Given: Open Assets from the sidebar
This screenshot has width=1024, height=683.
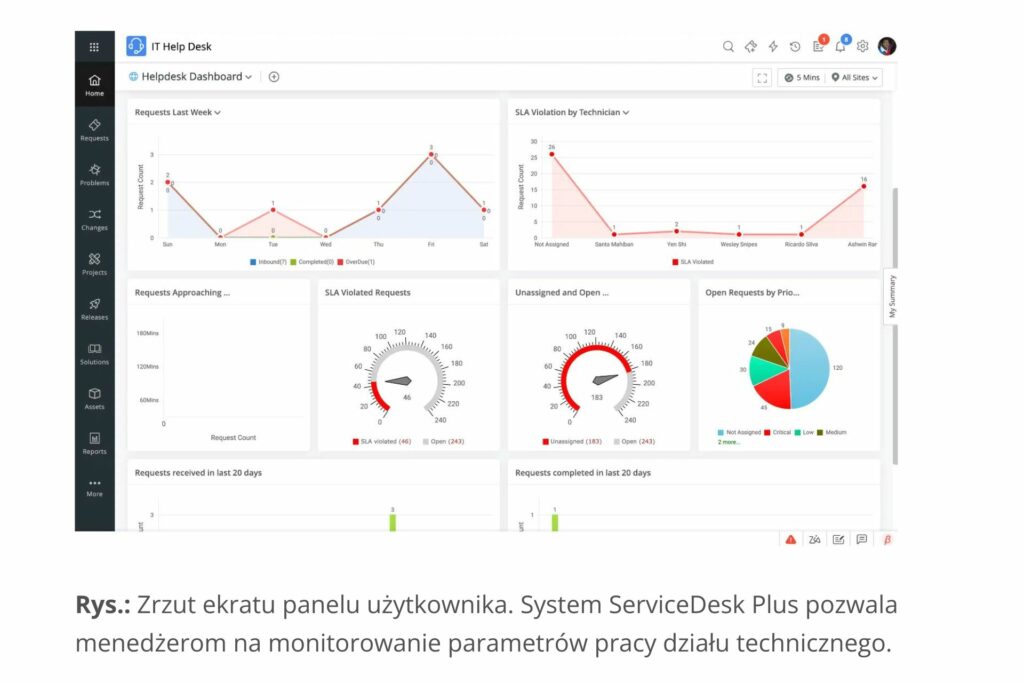Looking at the screenshot, I should (x=94, y=398).
